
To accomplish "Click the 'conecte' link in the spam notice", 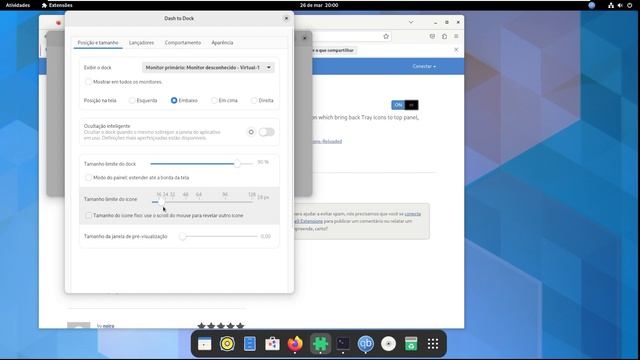I will point(413,214).
